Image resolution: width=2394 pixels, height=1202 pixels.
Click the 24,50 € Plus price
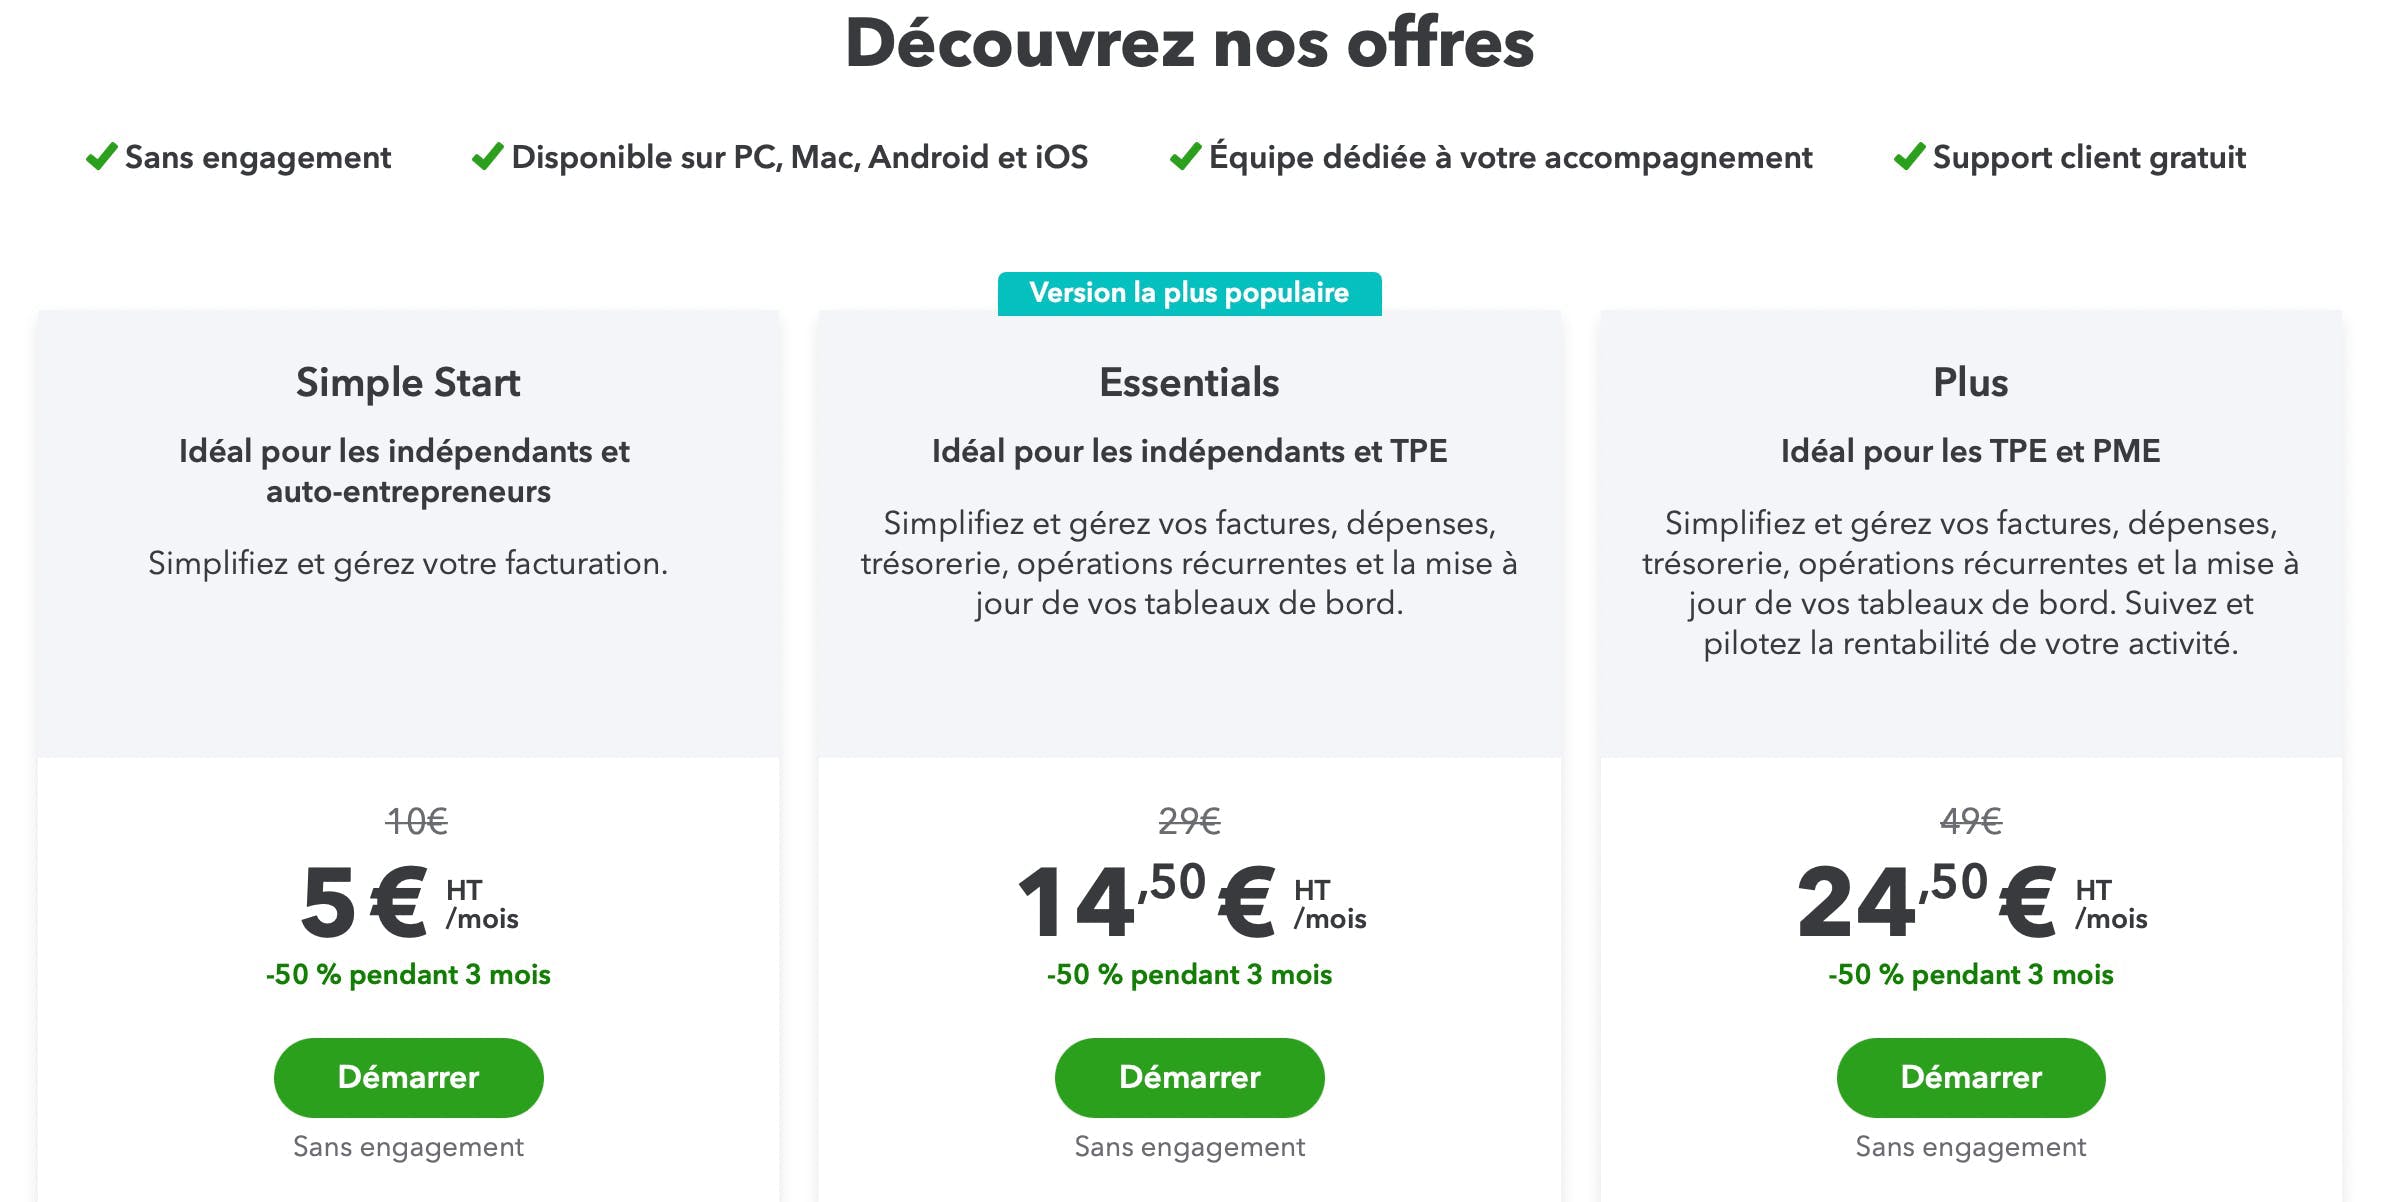click(x=1972, y=902)
